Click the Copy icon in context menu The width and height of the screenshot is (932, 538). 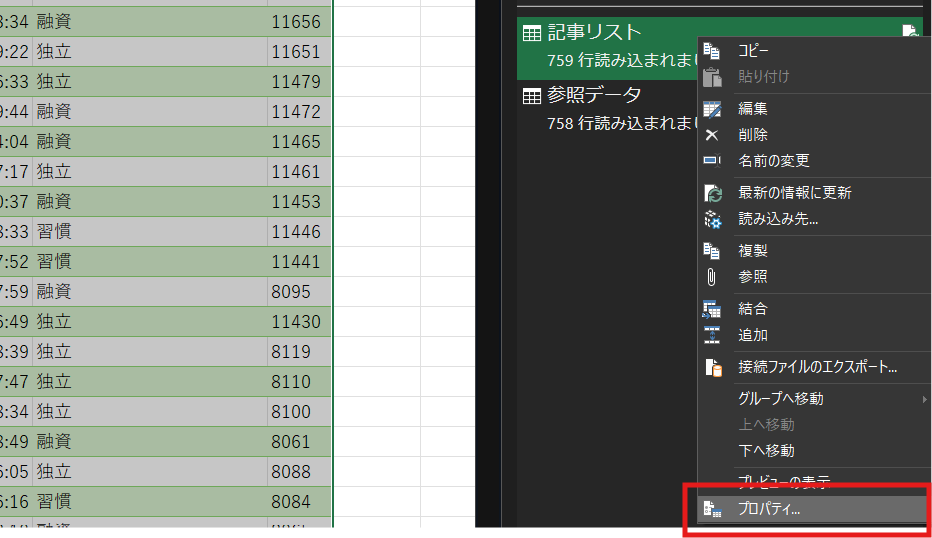(x=712, y=51)
